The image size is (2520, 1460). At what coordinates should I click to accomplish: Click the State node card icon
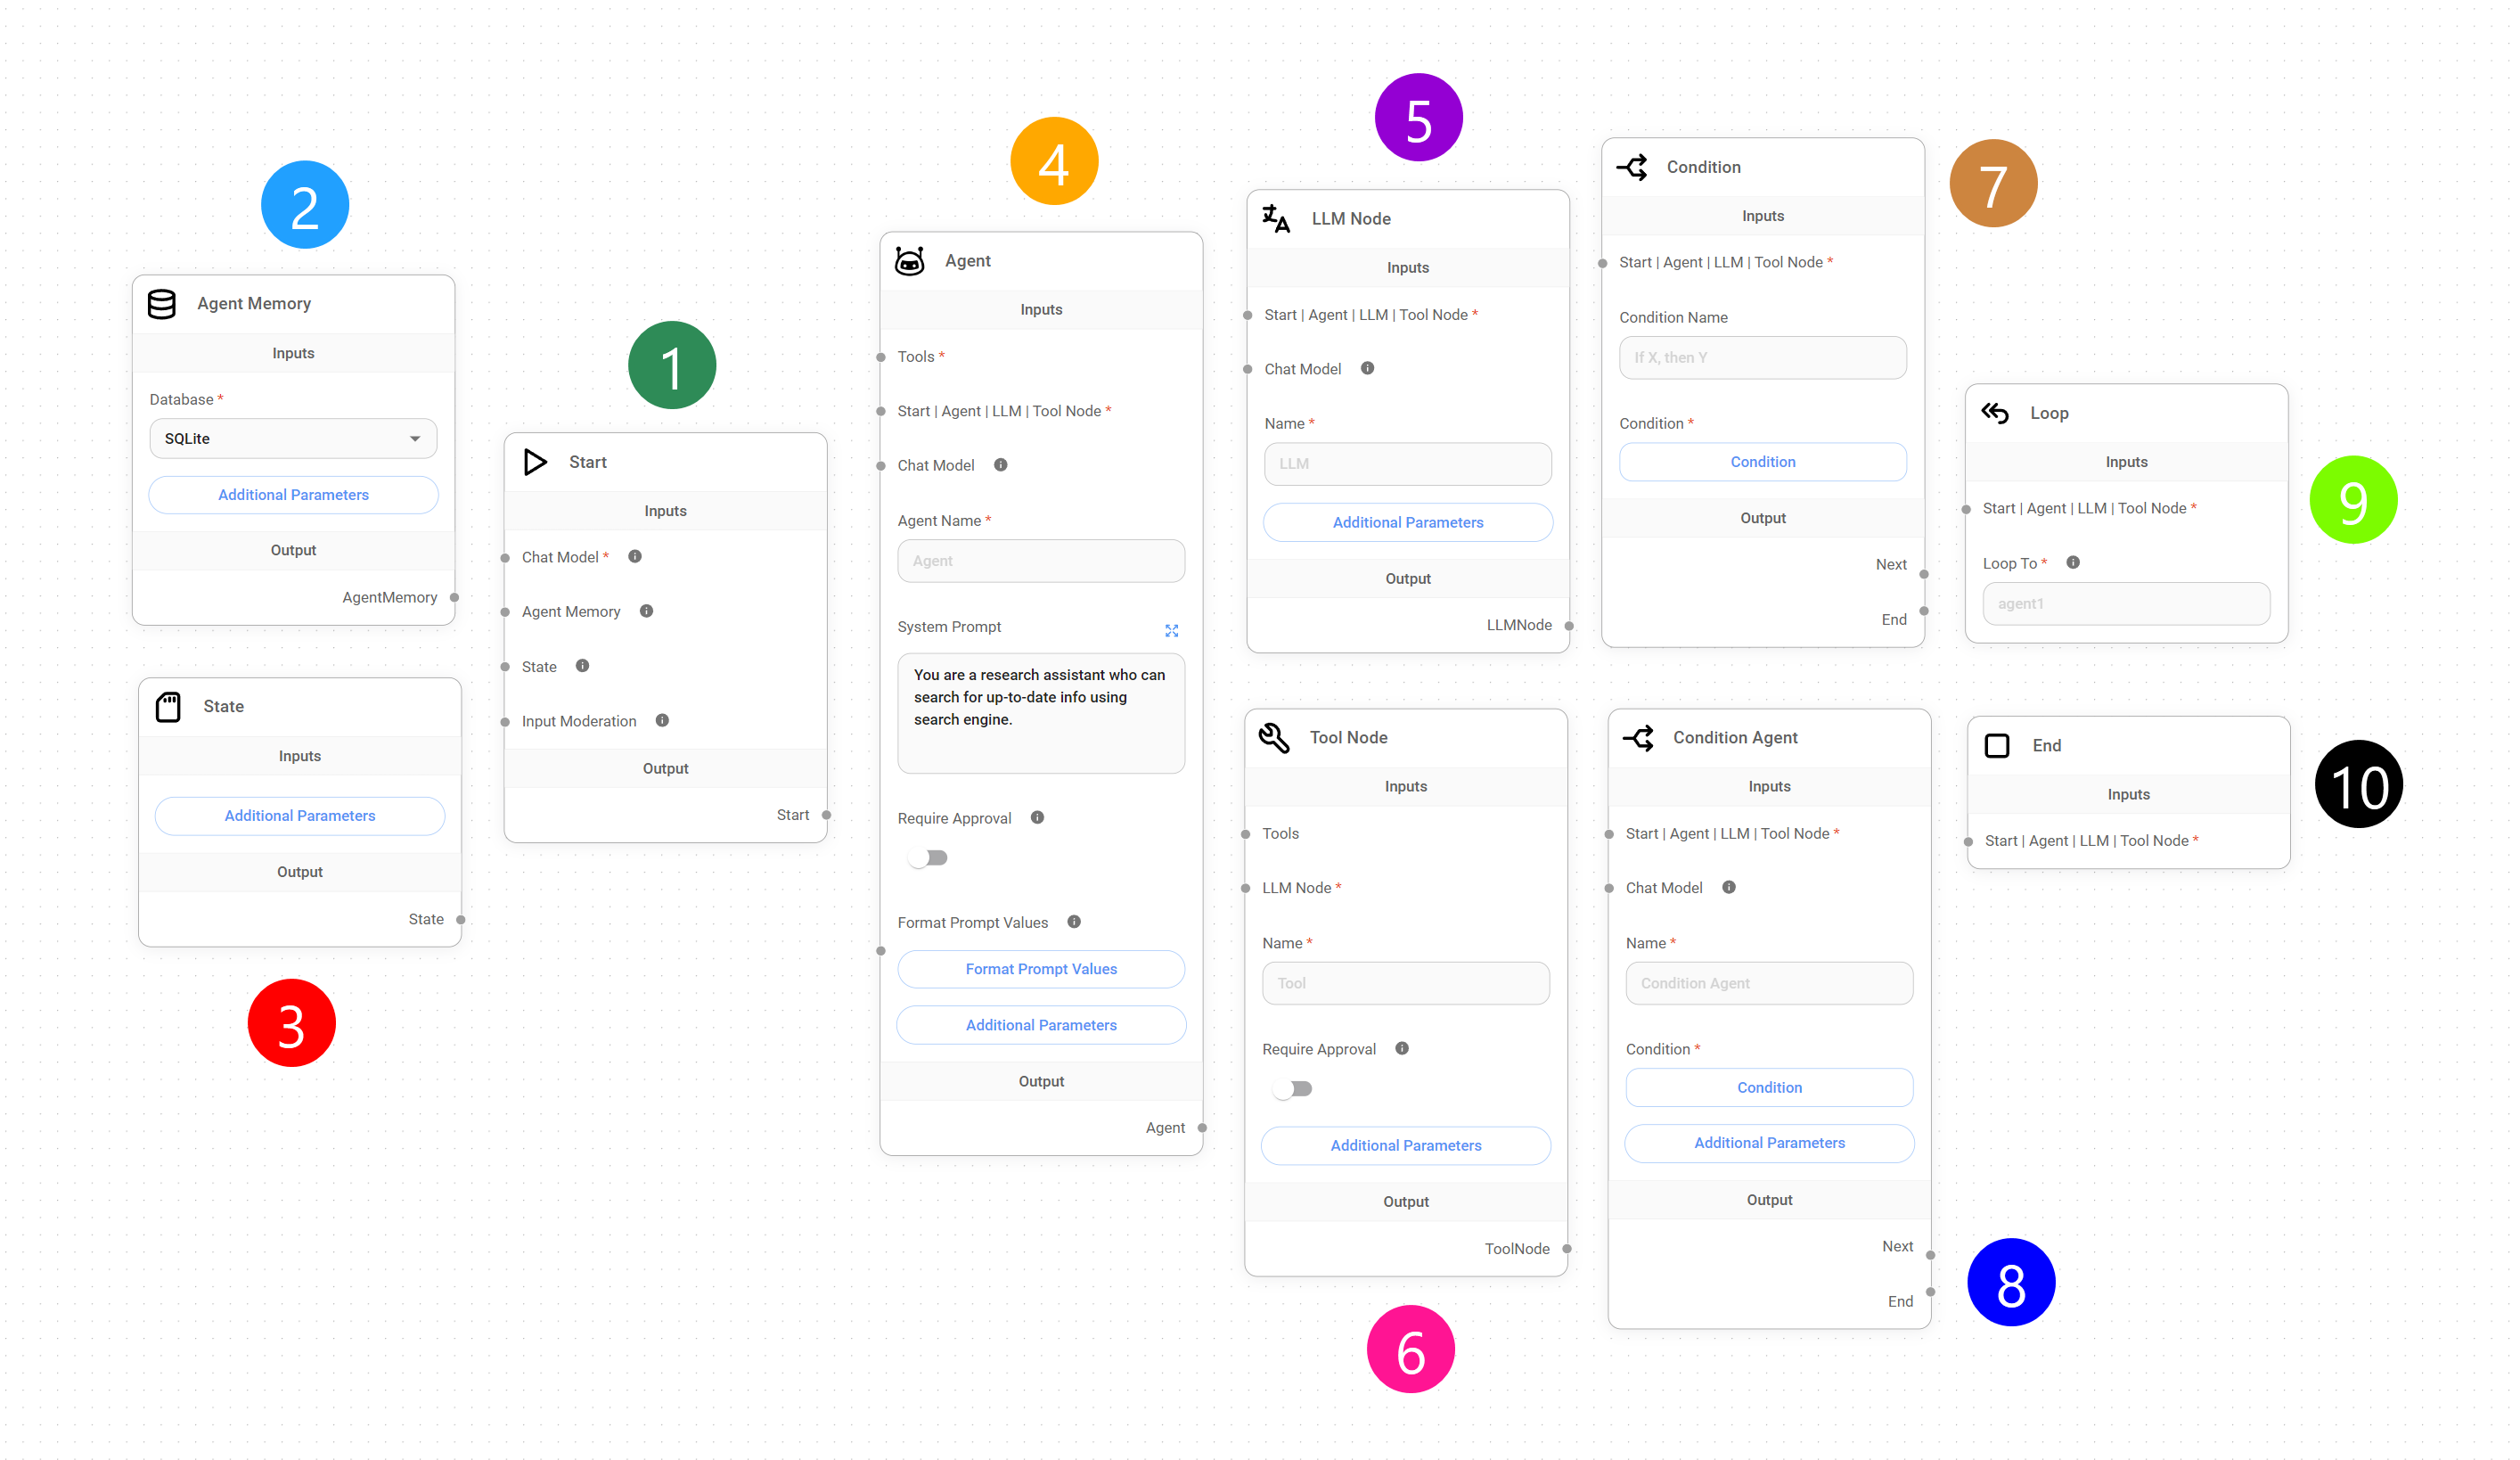[168, 707]
